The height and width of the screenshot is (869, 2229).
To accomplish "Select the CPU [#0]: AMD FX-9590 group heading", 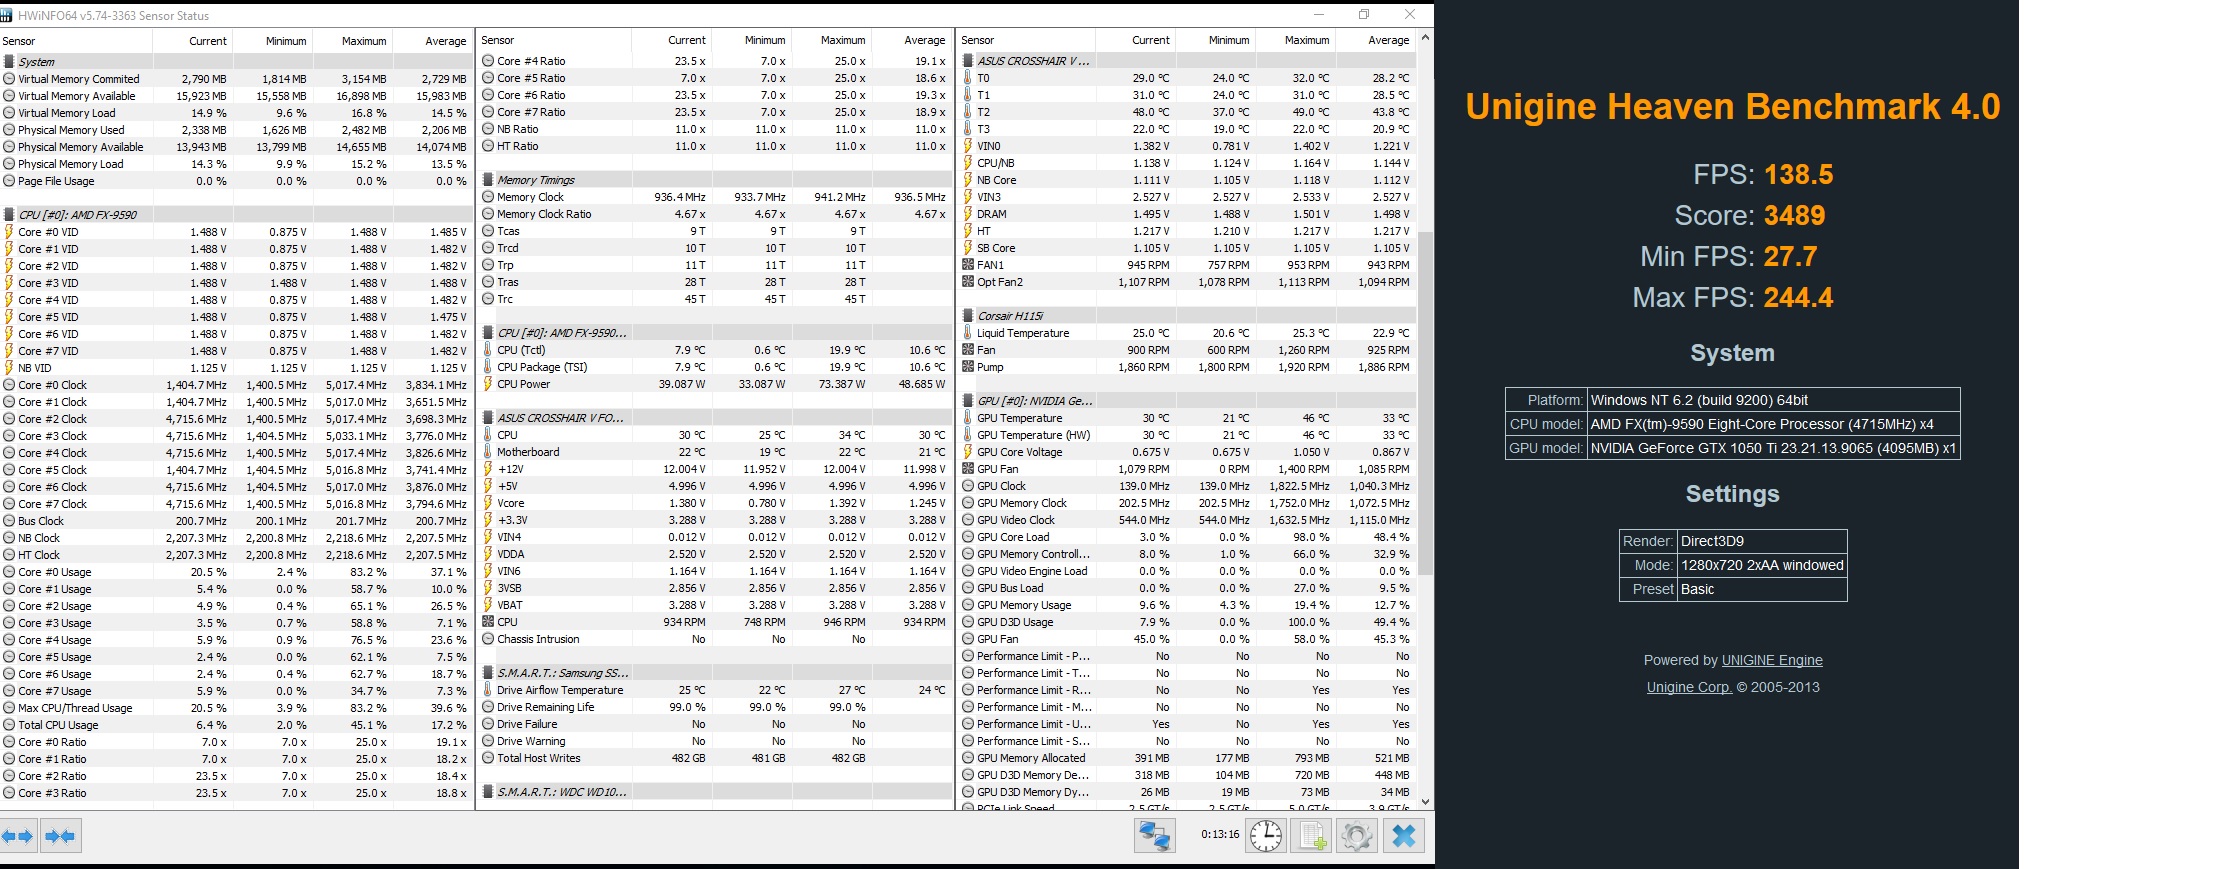I will [x=235, y=215].
